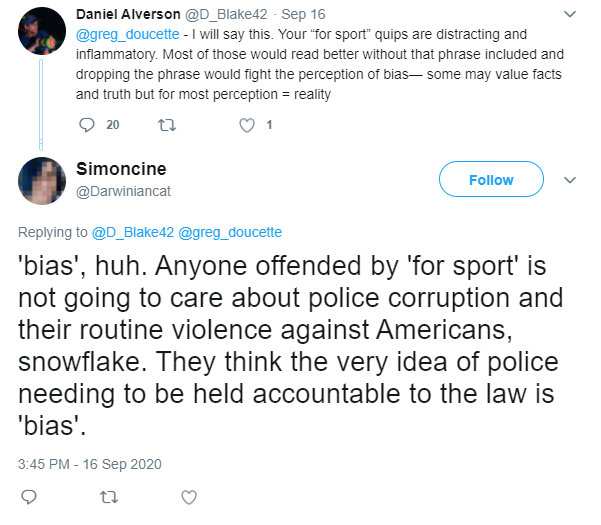Retweet Daniel Alverson's tweet
Viewport: 601px width, 525px height.
(x=167, y=125)
